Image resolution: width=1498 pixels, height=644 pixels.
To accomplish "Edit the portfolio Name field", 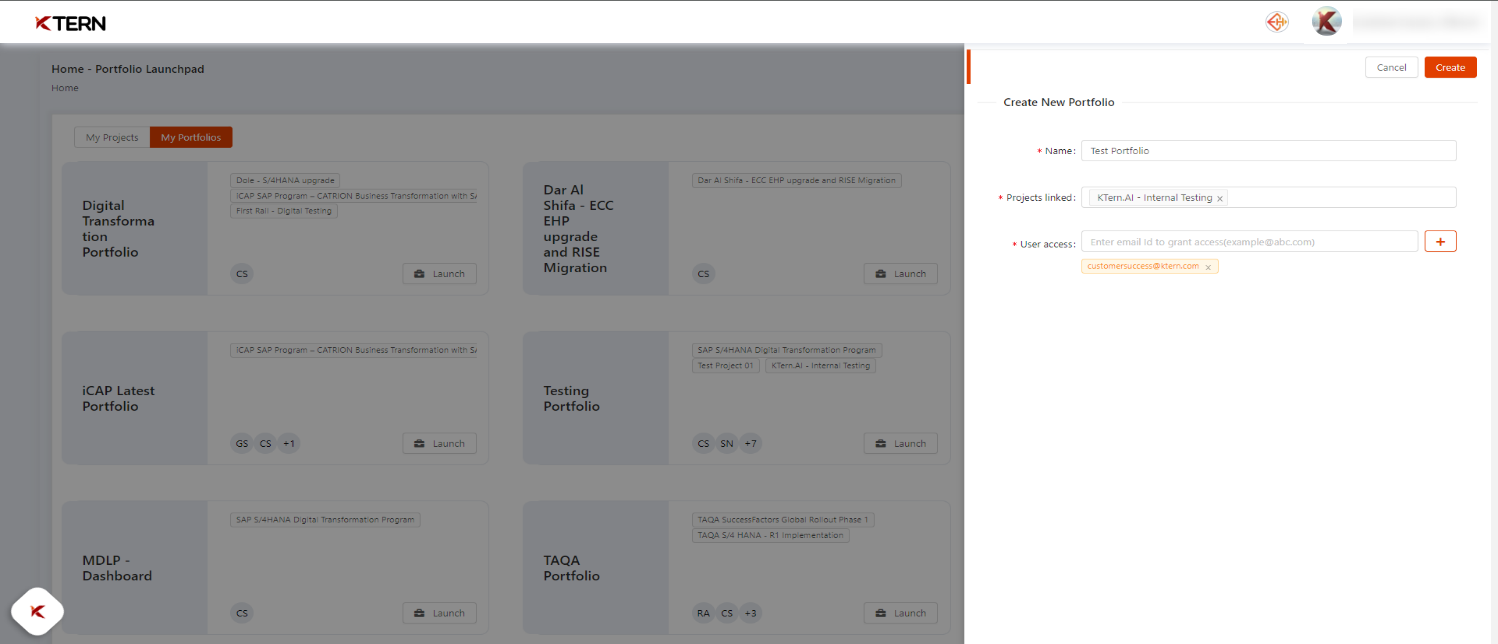I will pyautogui.click(x=1268, y=150).
